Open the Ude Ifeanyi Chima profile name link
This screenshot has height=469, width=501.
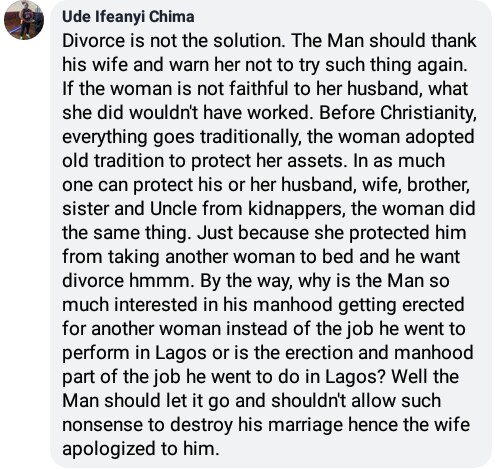coord(128,17)
